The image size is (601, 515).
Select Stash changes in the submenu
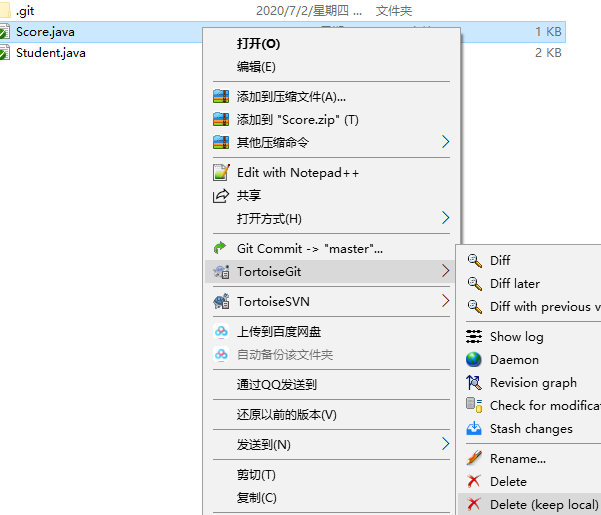[530, 428]
